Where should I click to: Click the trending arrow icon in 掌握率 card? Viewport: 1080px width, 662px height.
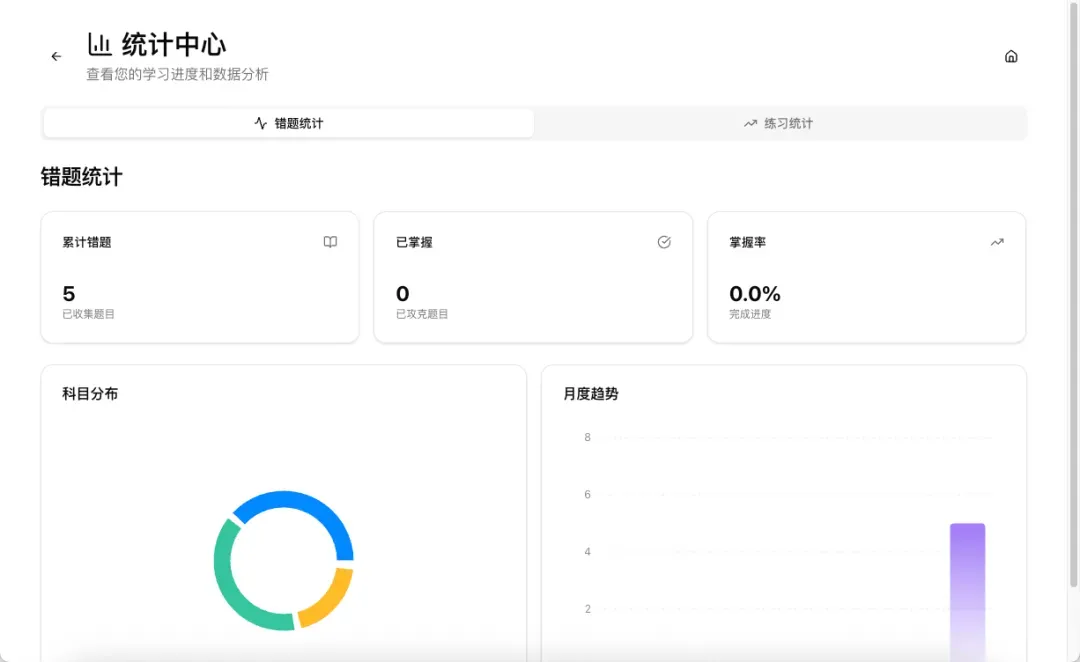997,242
